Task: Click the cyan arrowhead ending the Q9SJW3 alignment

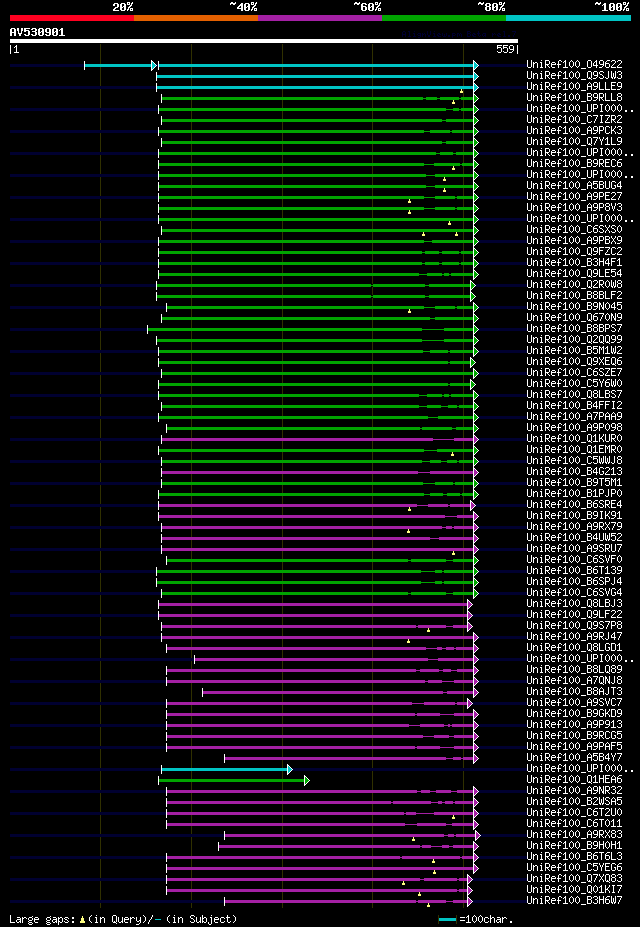Action: point(476,76)
